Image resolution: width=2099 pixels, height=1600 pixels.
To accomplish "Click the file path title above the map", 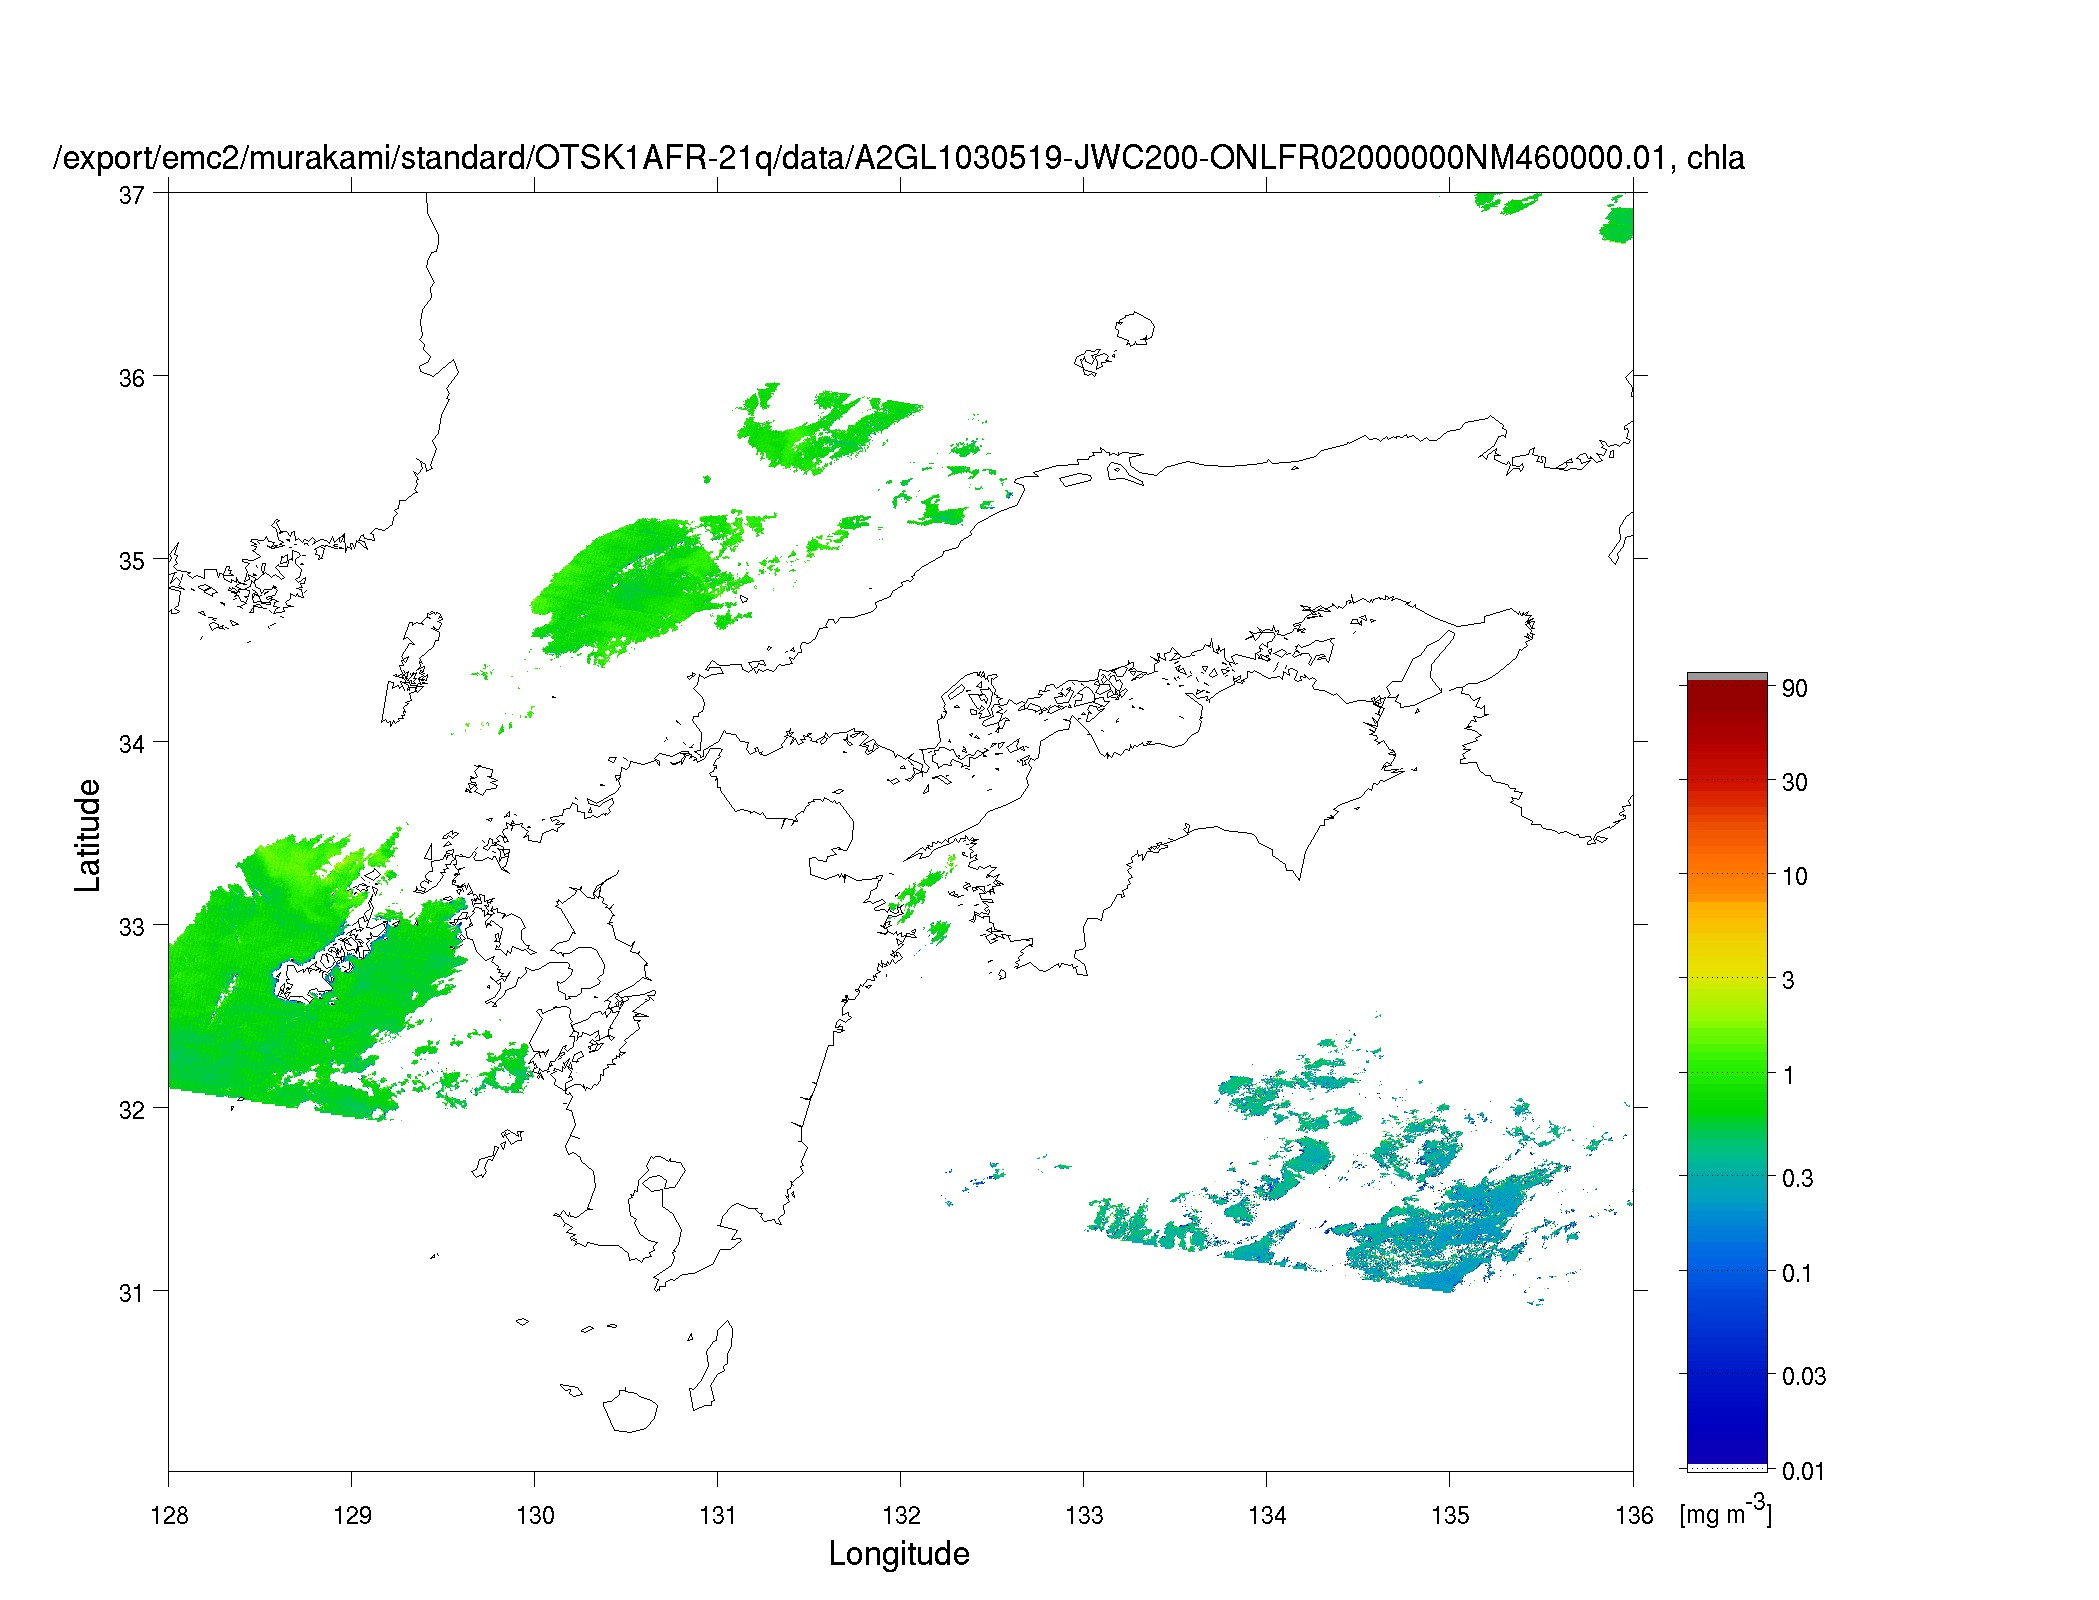I will click(x=898, y=158).
